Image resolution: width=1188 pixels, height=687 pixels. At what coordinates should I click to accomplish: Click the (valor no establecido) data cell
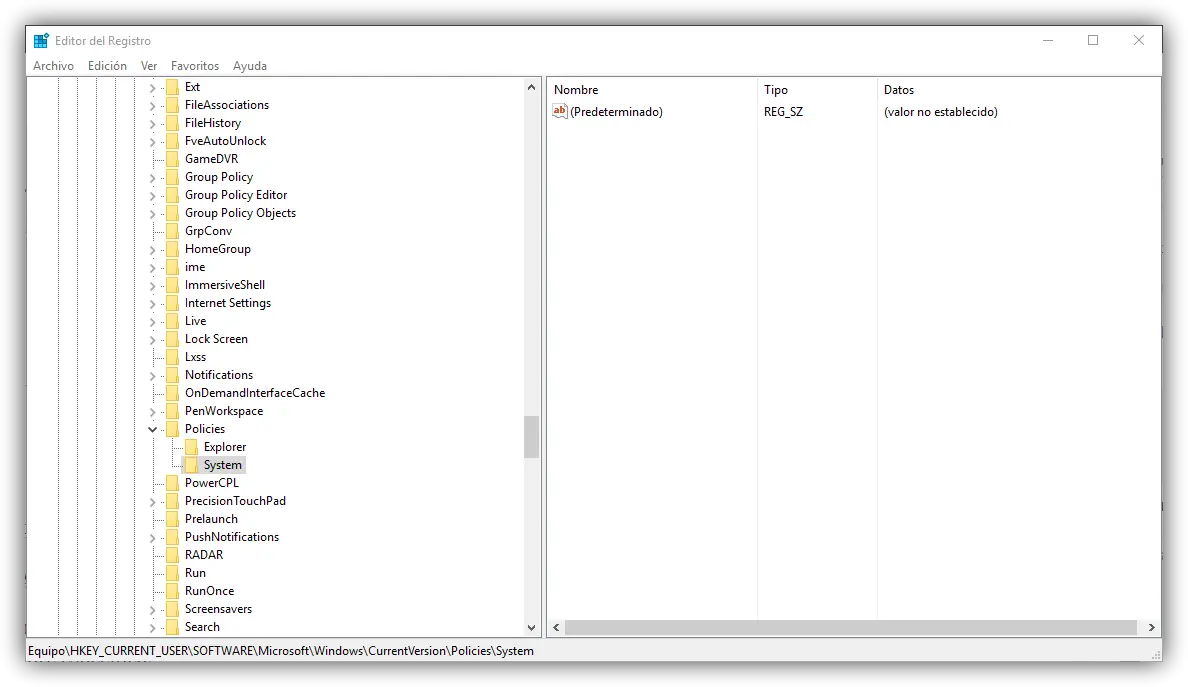[940, 112]
